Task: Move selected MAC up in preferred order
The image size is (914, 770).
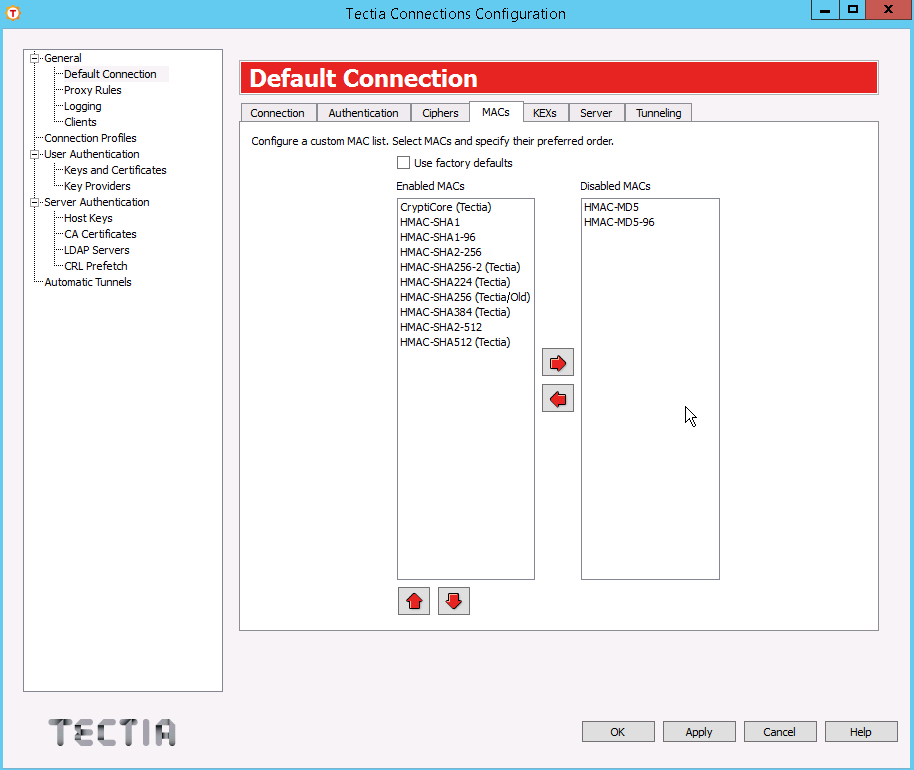Action: point(414,601)
